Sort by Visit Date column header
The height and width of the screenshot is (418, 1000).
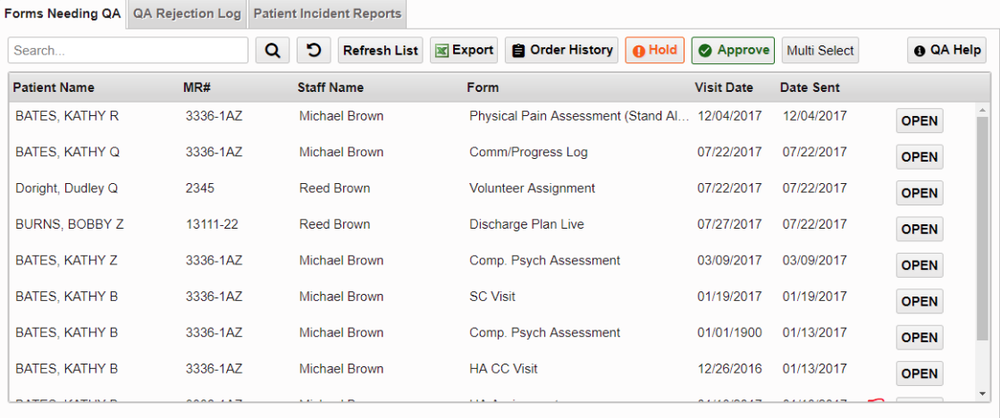click(x=724, y=88)
